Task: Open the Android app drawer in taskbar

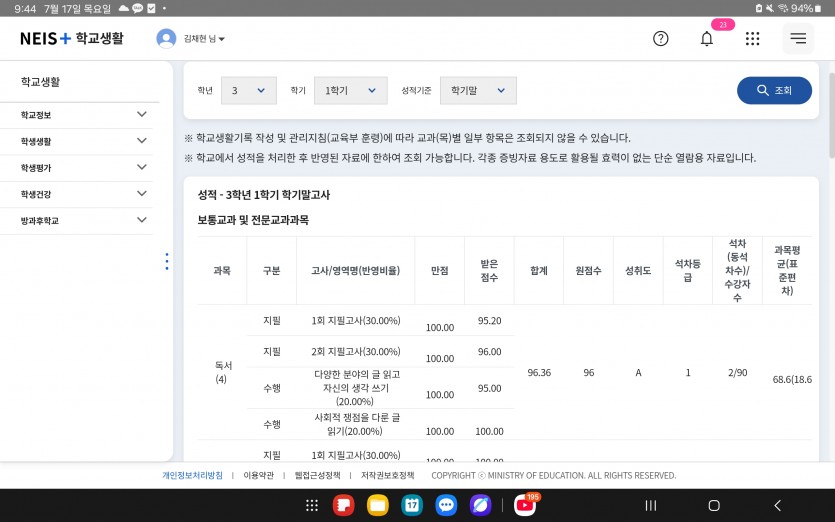Action: [x=312, y=505]
